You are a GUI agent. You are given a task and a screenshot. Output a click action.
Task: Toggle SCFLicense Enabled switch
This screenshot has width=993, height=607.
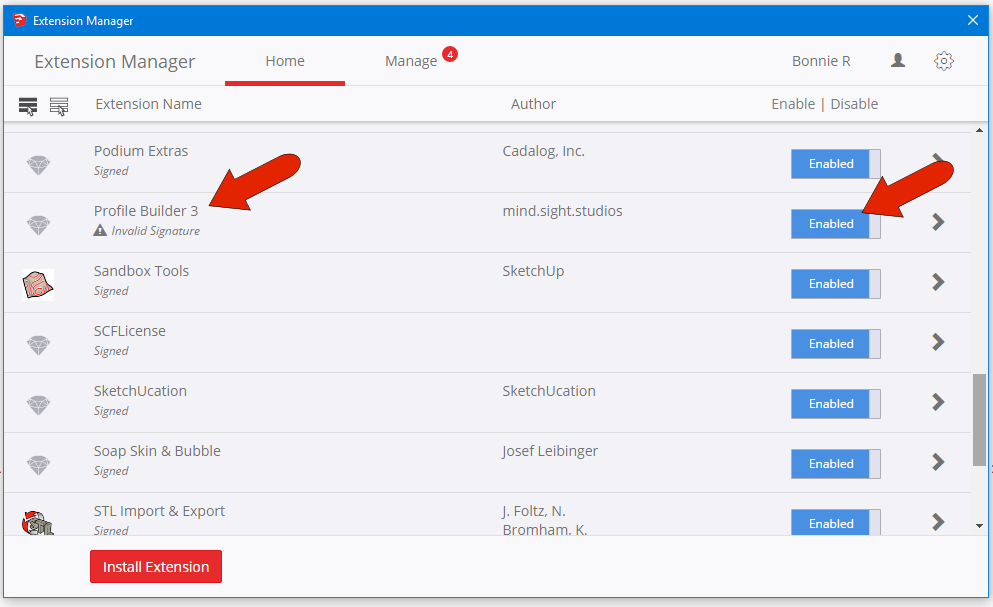(x=835, y=343)
